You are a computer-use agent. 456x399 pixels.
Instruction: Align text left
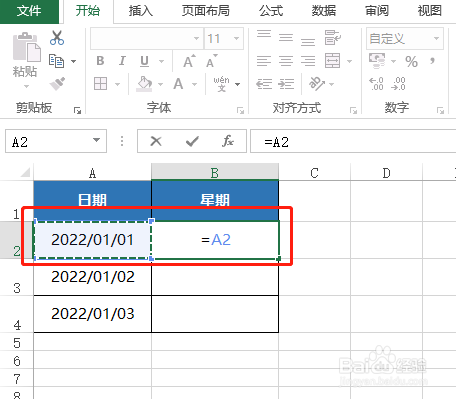tap(264, 61)
